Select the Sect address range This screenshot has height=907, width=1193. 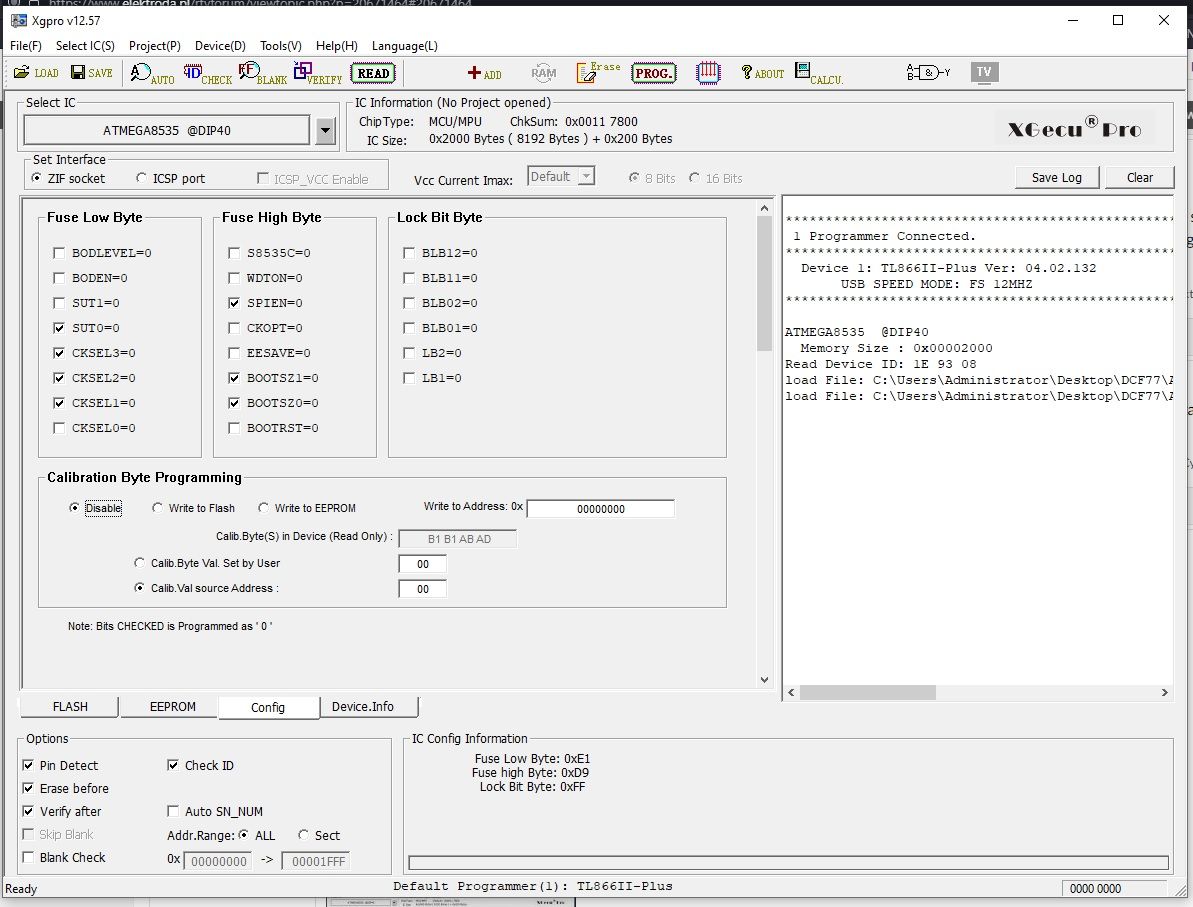point(304,835)
